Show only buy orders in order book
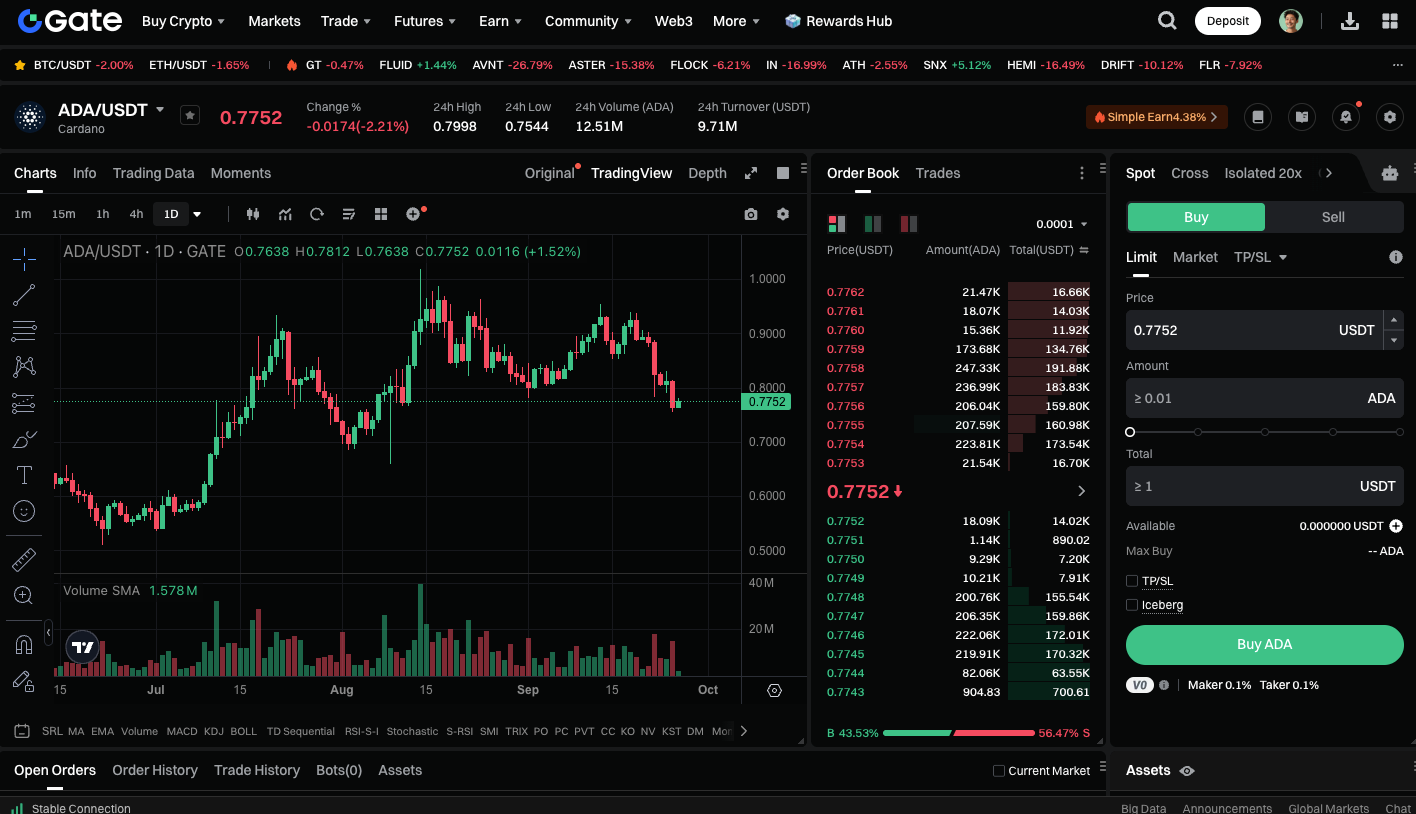The image size is (1416, 814). coord(873,224)
